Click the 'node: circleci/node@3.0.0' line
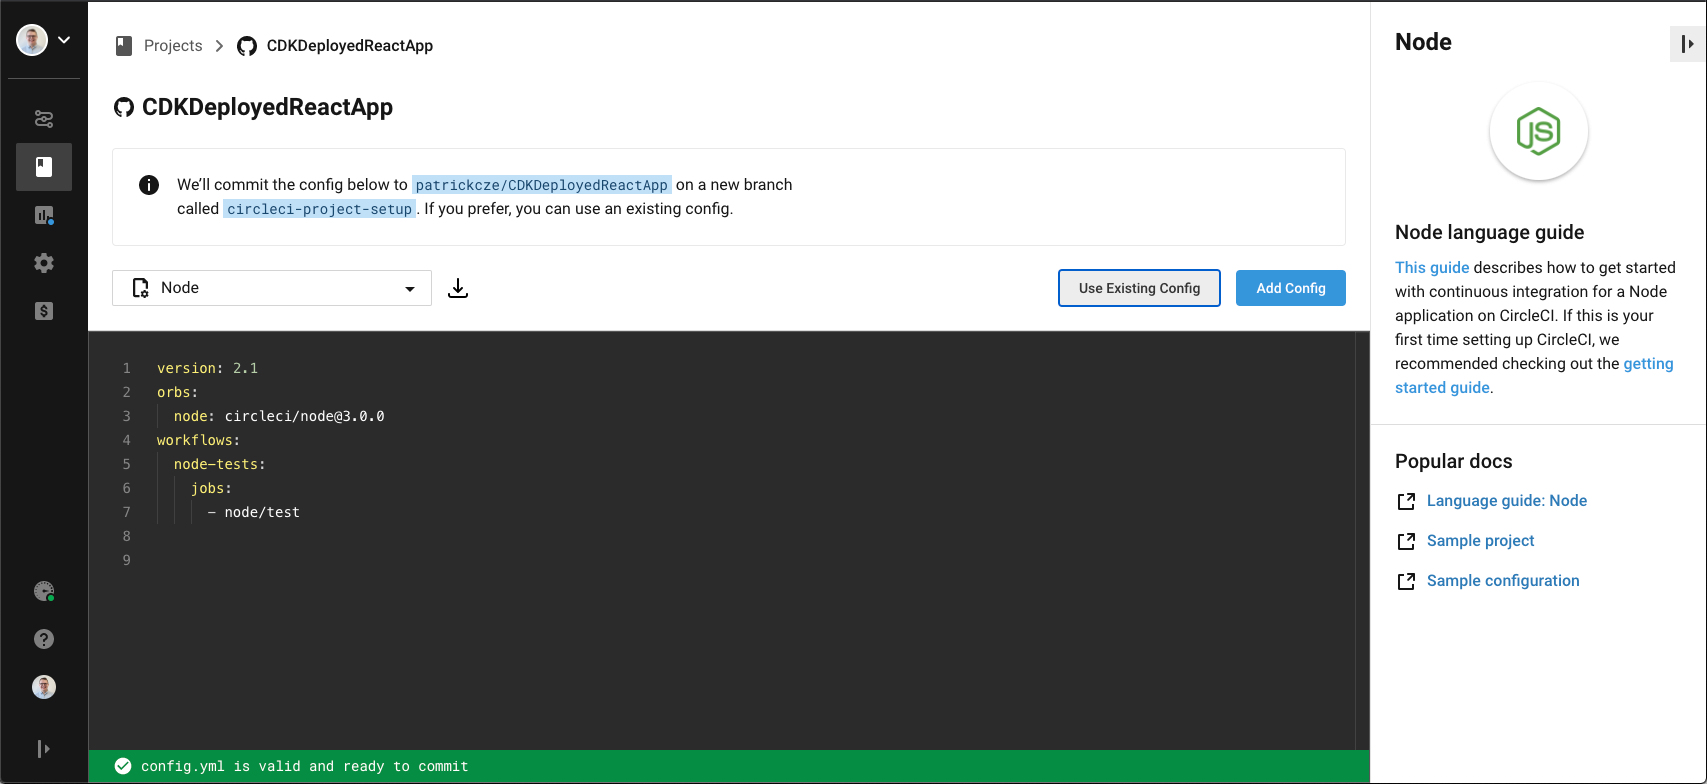Screen dimensions: 1707x784 (x=279, y=416)
